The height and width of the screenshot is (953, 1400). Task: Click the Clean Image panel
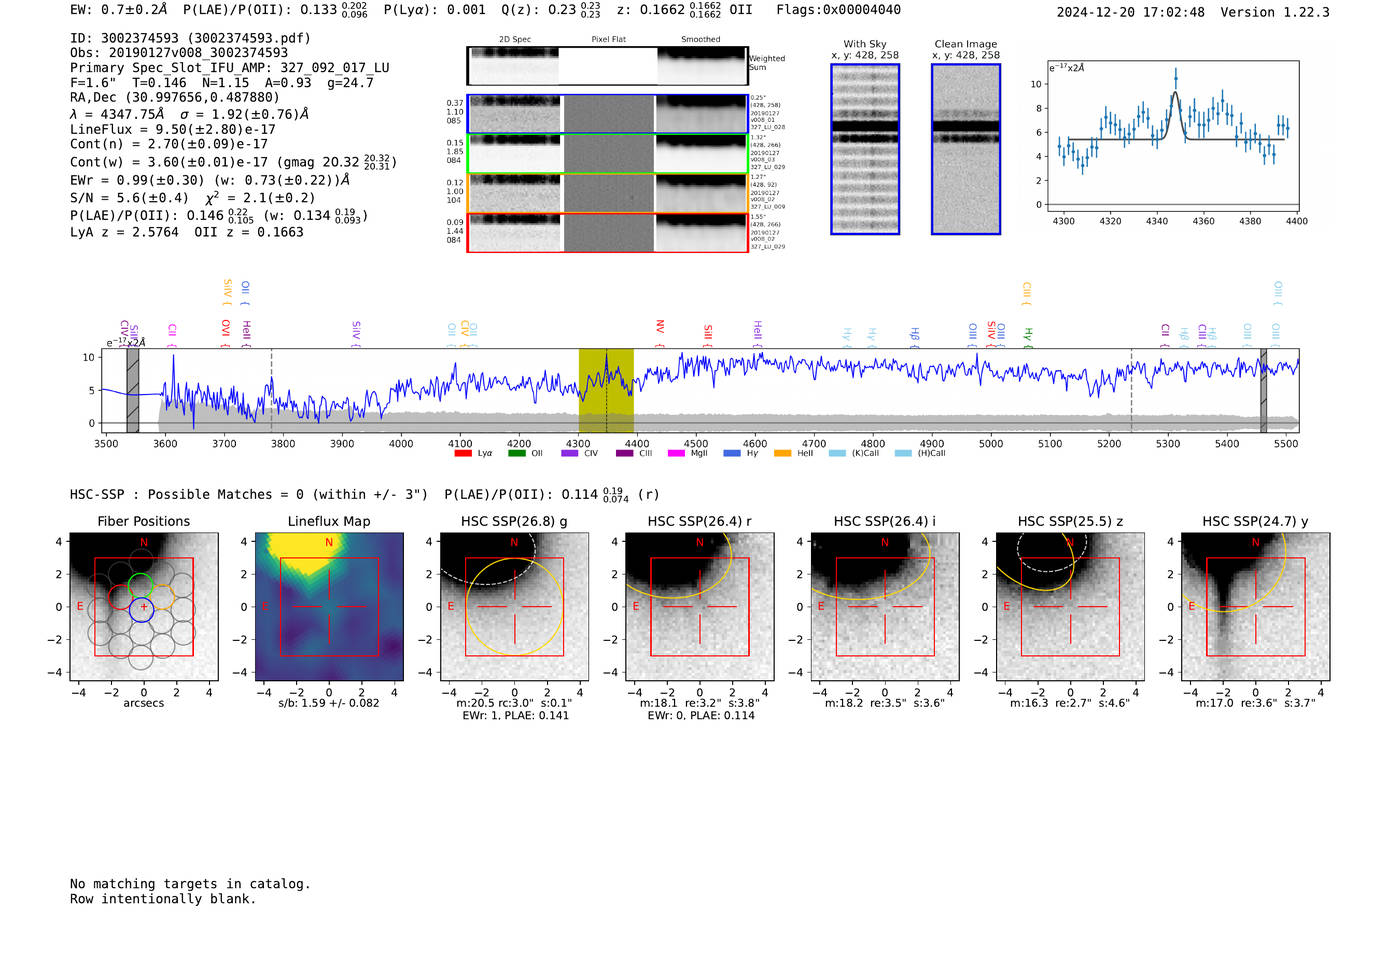click(x=966, y=149)
